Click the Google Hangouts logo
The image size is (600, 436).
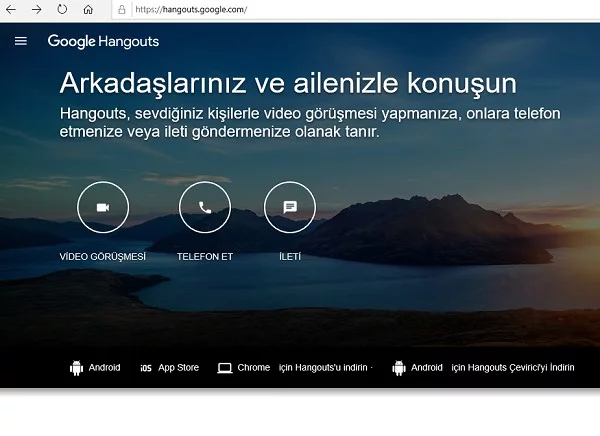pyautogui.click(x=103, y=42)
